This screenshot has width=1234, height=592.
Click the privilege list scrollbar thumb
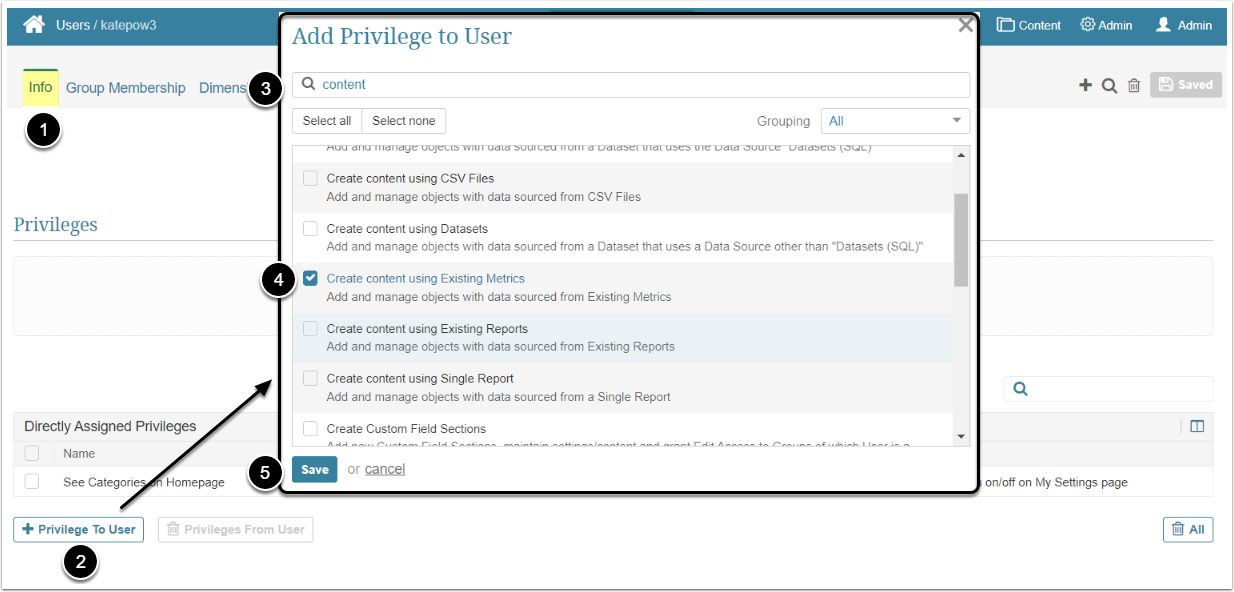coord(962,240)
